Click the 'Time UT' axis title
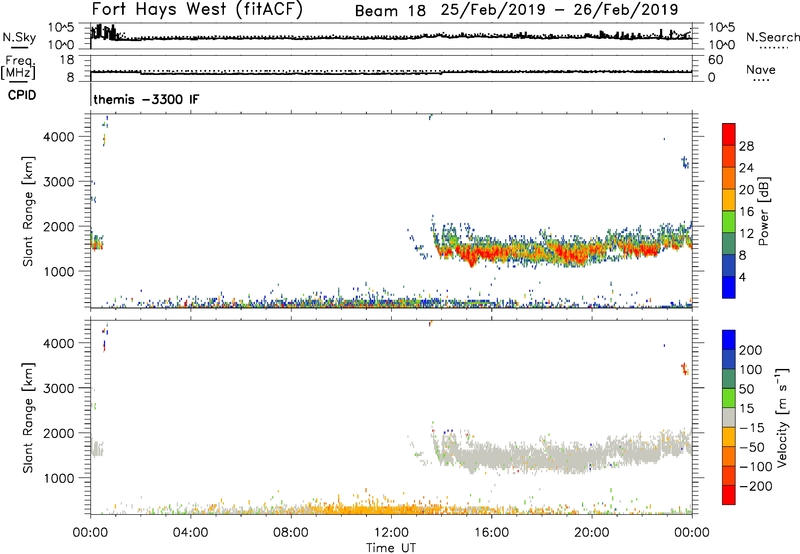 point(391,547)
